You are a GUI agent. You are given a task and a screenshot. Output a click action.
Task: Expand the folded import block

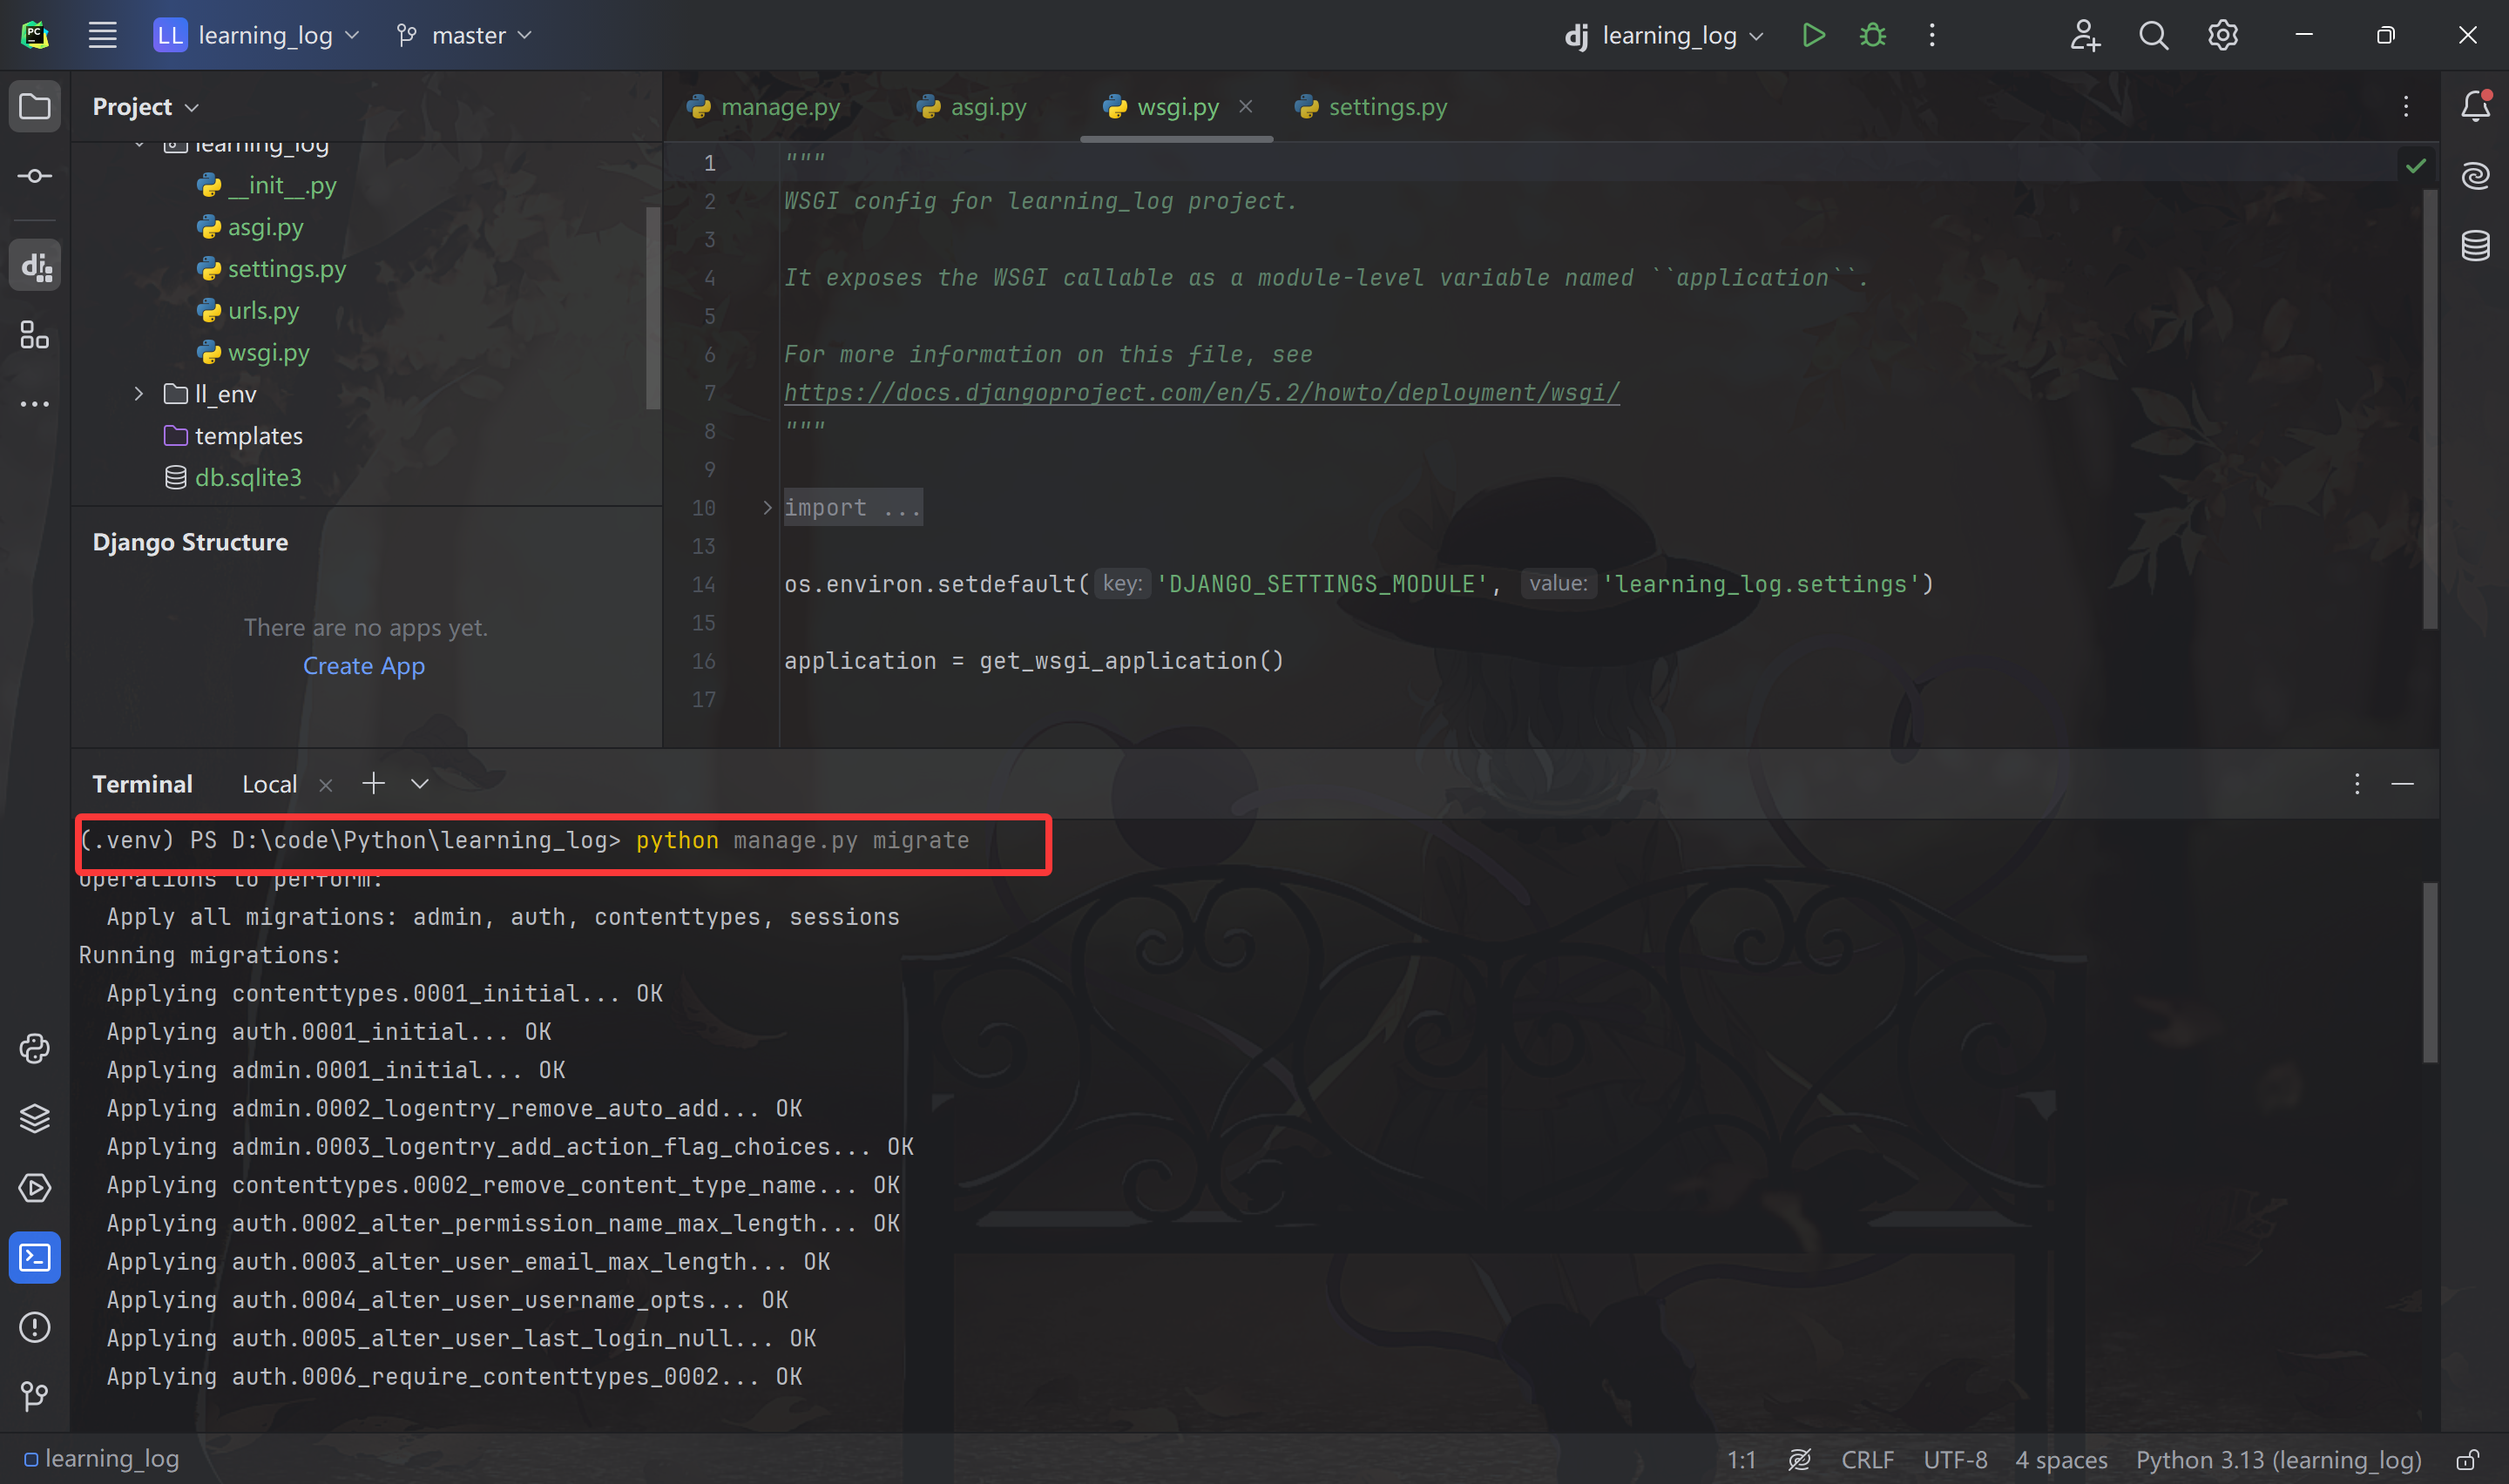(x=767, y=508)
